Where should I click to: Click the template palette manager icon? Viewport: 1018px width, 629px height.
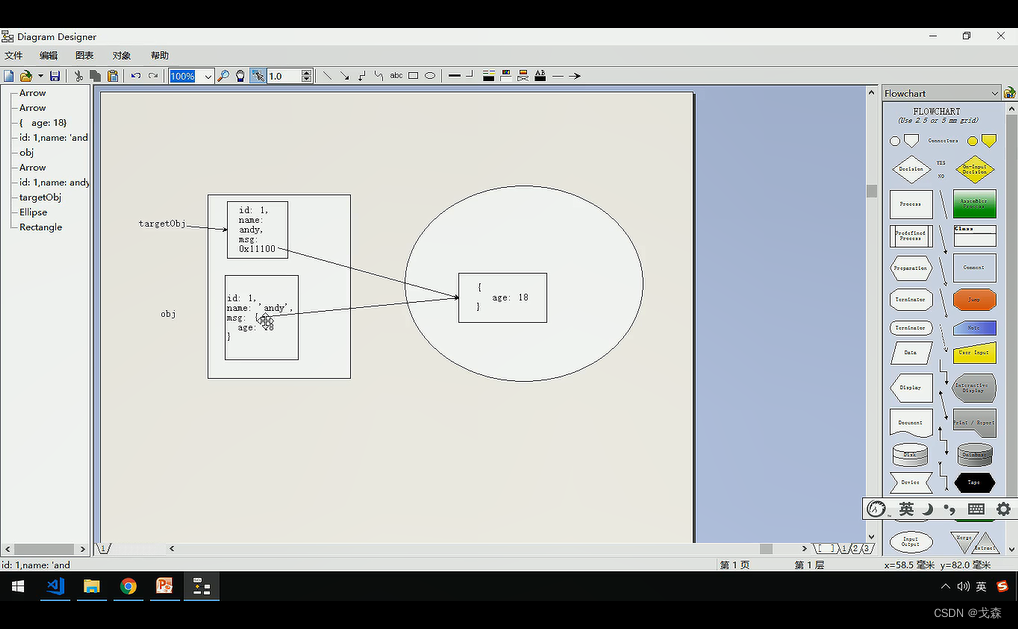tap(1010, 93)
